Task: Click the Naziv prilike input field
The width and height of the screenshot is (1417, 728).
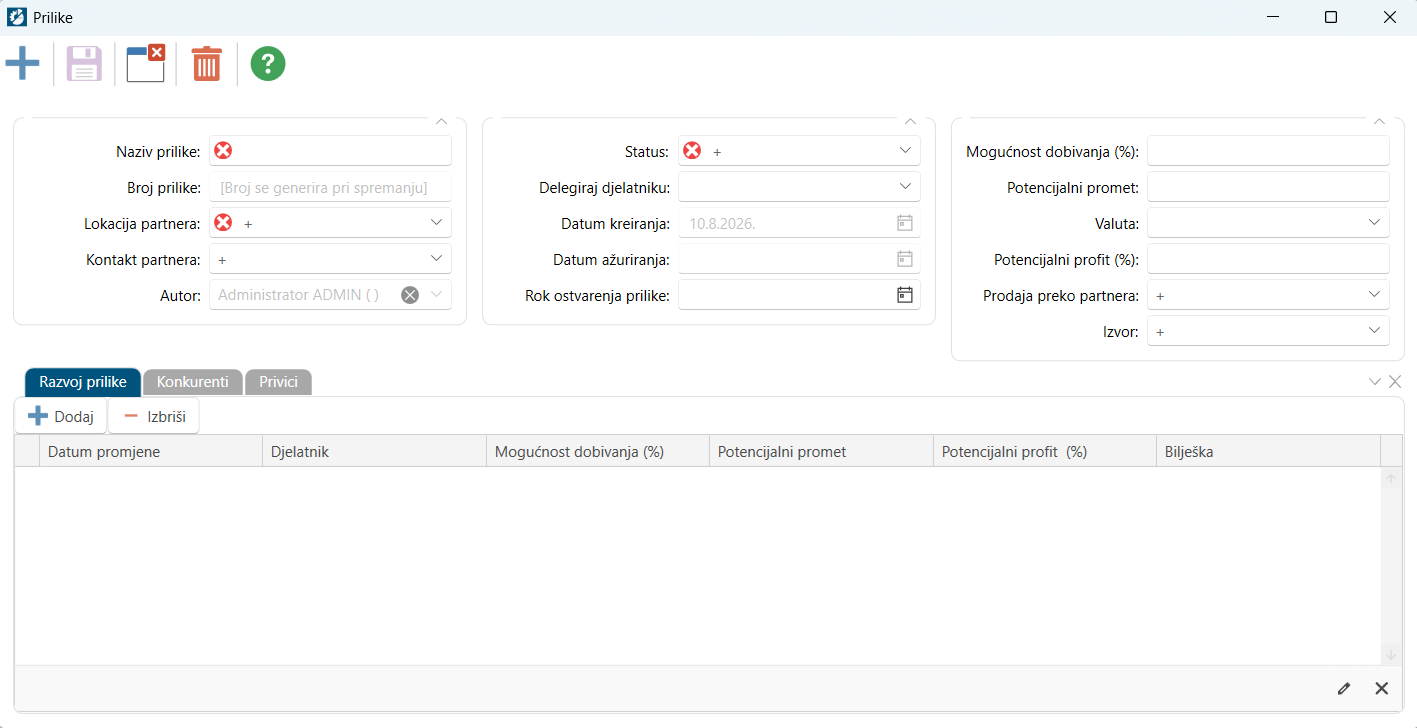Action: point(330,151)
